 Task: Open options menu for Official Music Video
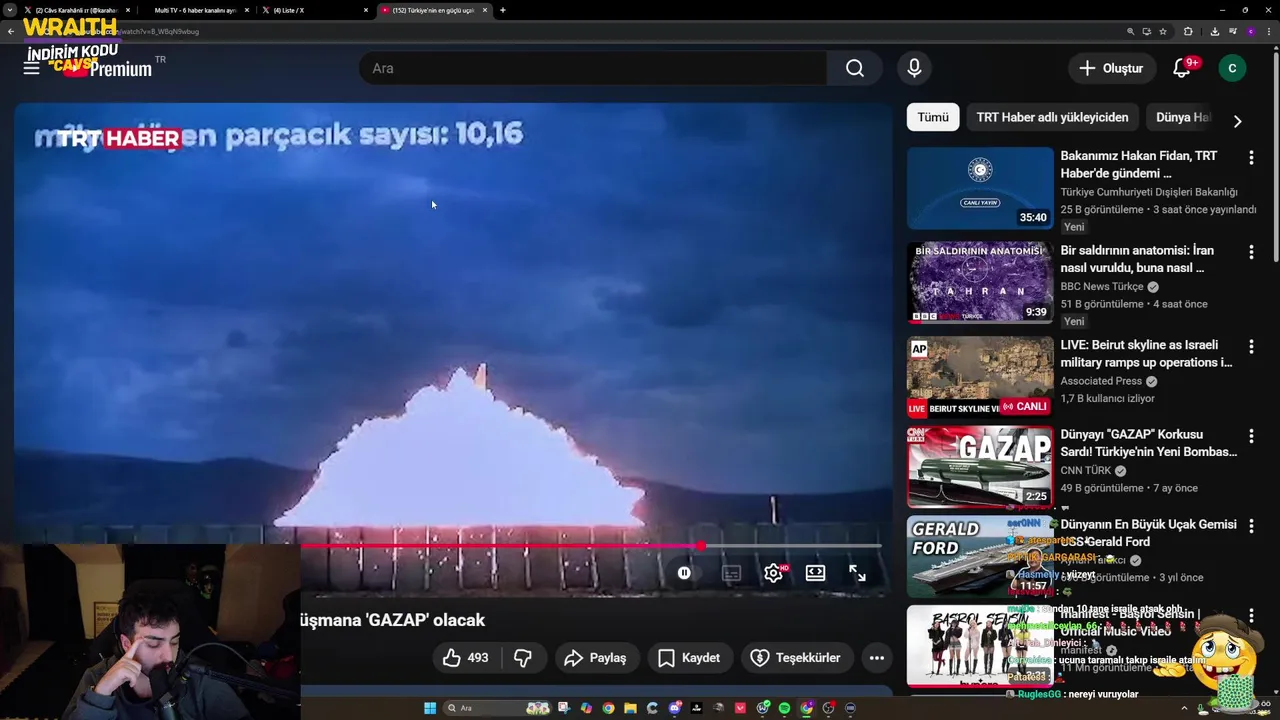click(x=1250, y=616)
